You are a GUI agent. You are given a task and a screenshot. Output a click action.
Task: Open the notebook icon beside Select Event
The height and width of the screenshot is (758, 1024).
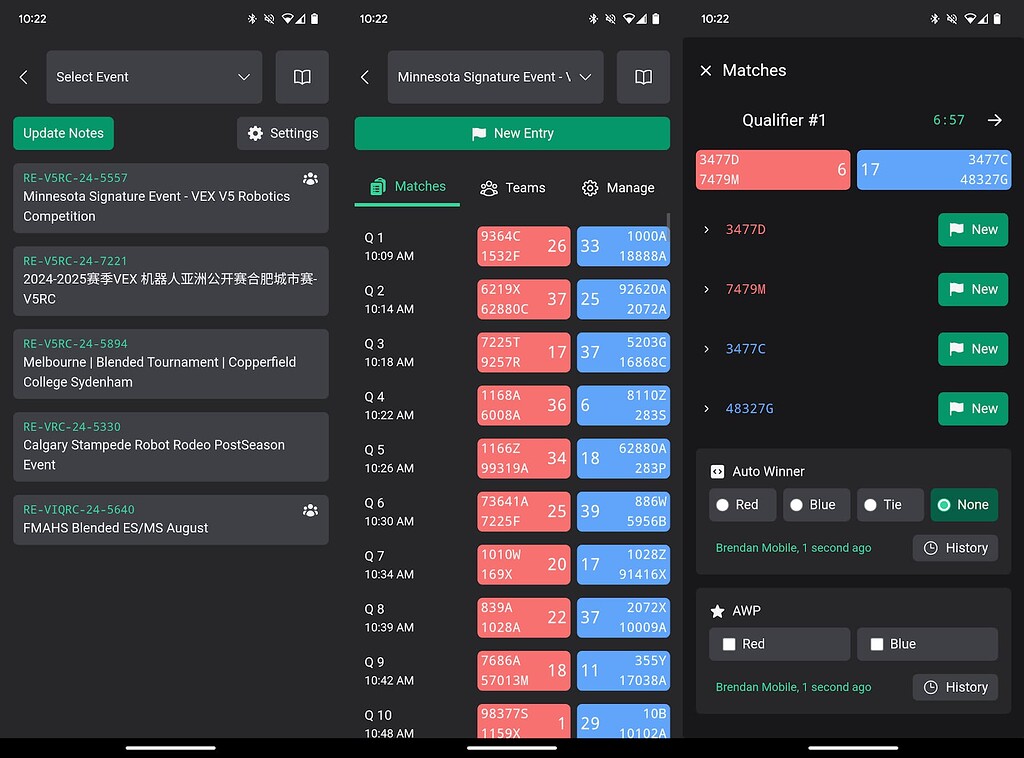[302, 77]
